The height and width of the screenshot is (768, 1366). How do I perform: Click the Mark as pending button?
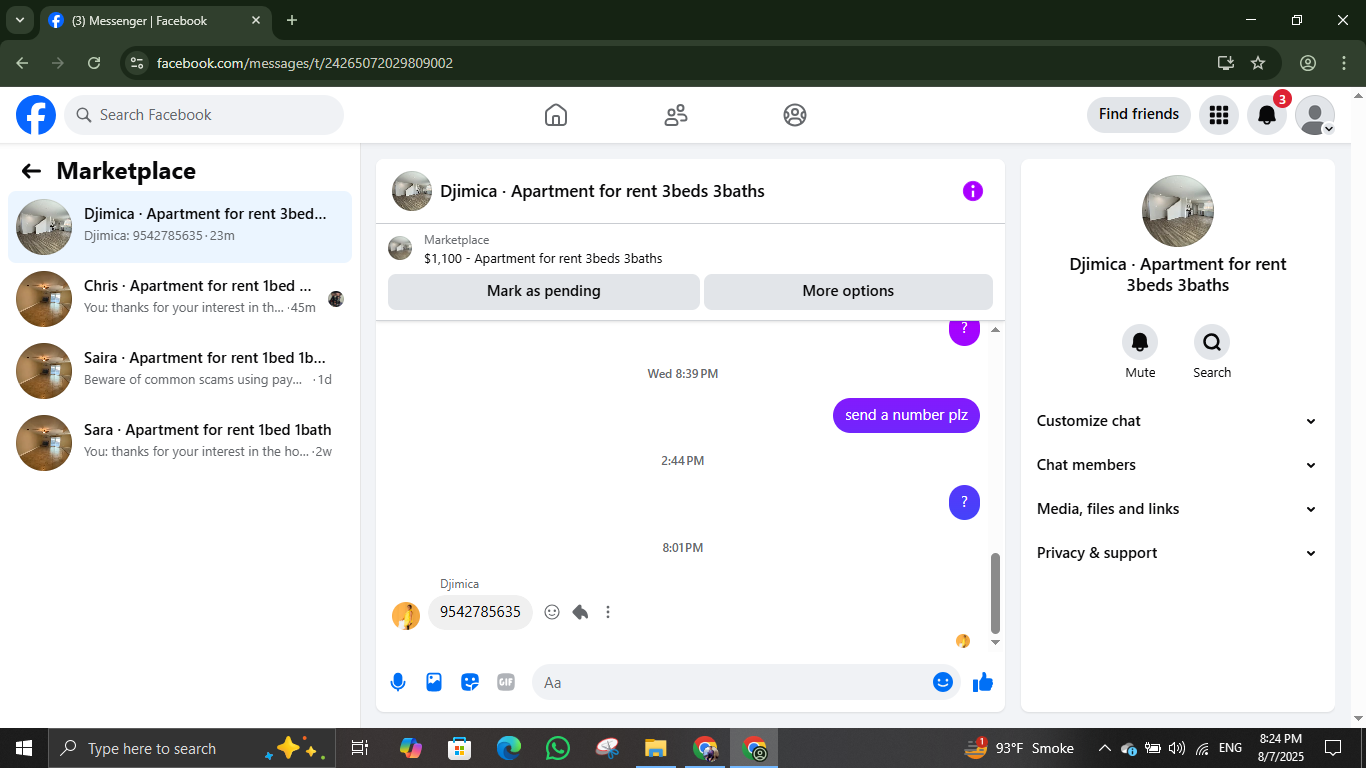pyautogui.click(x=544, y=291)
